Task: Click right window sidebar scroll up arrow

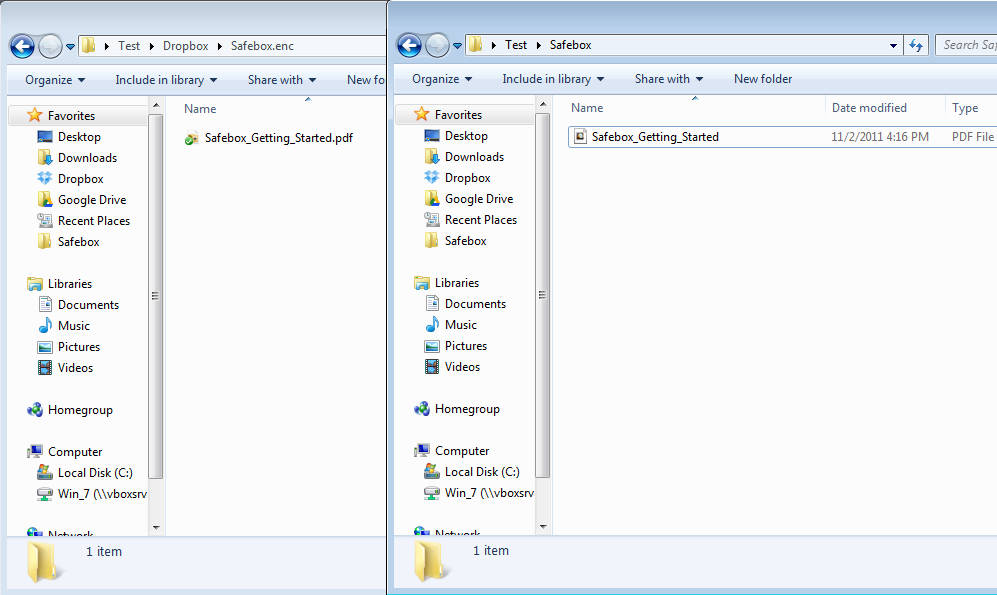Action: (x=542, y=104)
